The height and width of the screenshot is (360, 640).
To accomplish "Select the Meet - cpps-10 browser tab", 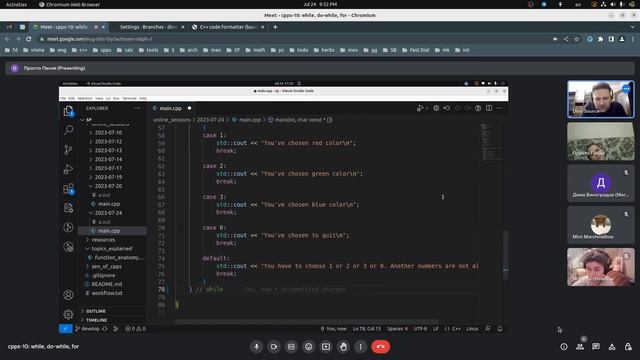I will [x=64, y=27].
